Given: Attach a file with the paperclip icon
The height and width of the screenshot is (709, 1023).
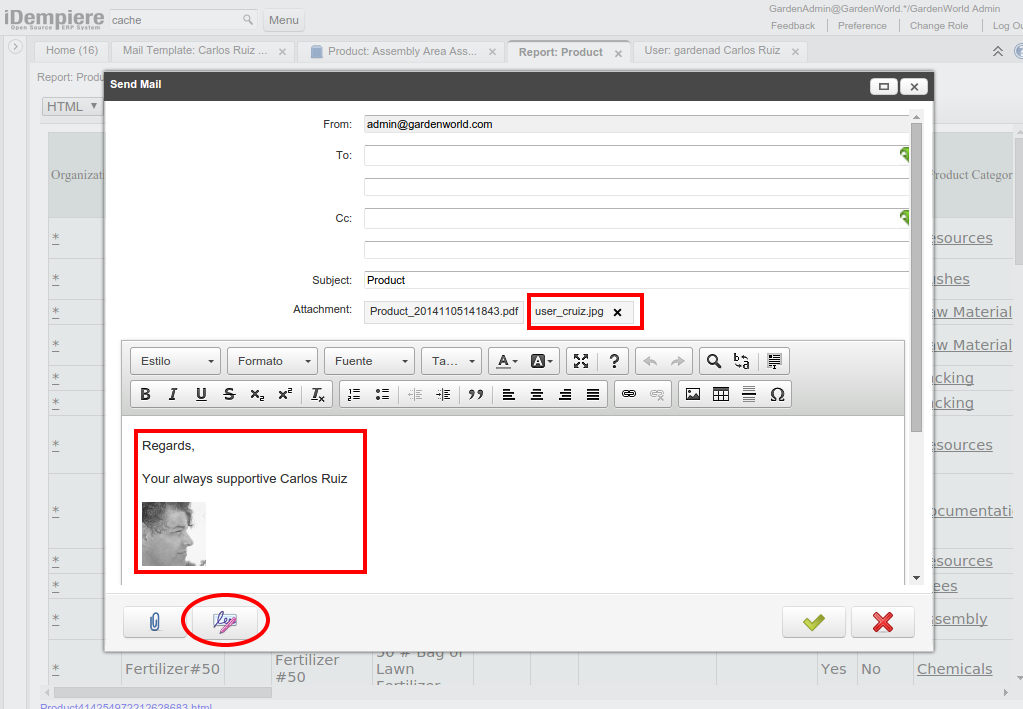Looking at the screenshot, I should [x=155, y=620].
